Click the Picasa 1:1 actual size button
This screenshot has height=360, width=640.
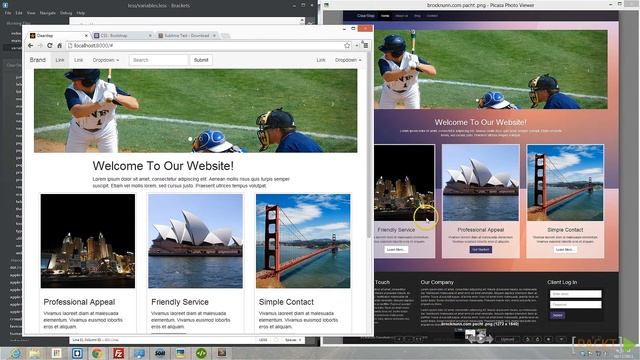[419, 339]
